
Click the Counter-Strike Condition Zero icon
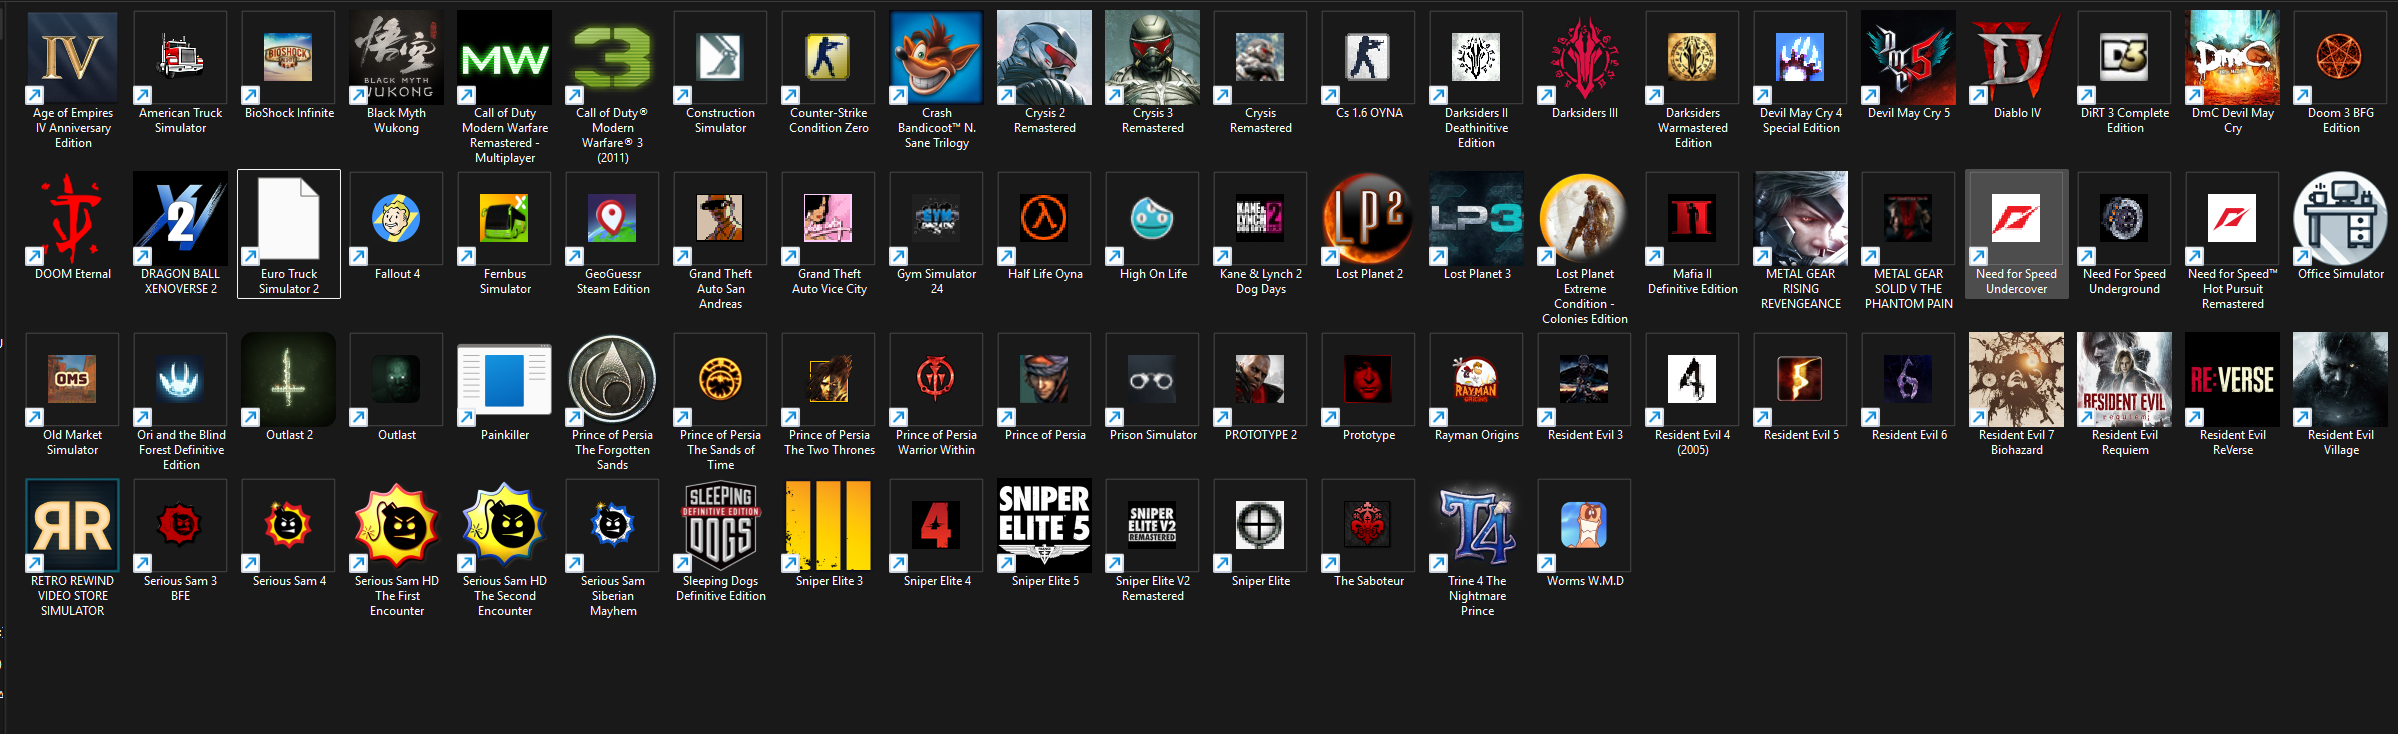tap(828, 58)
